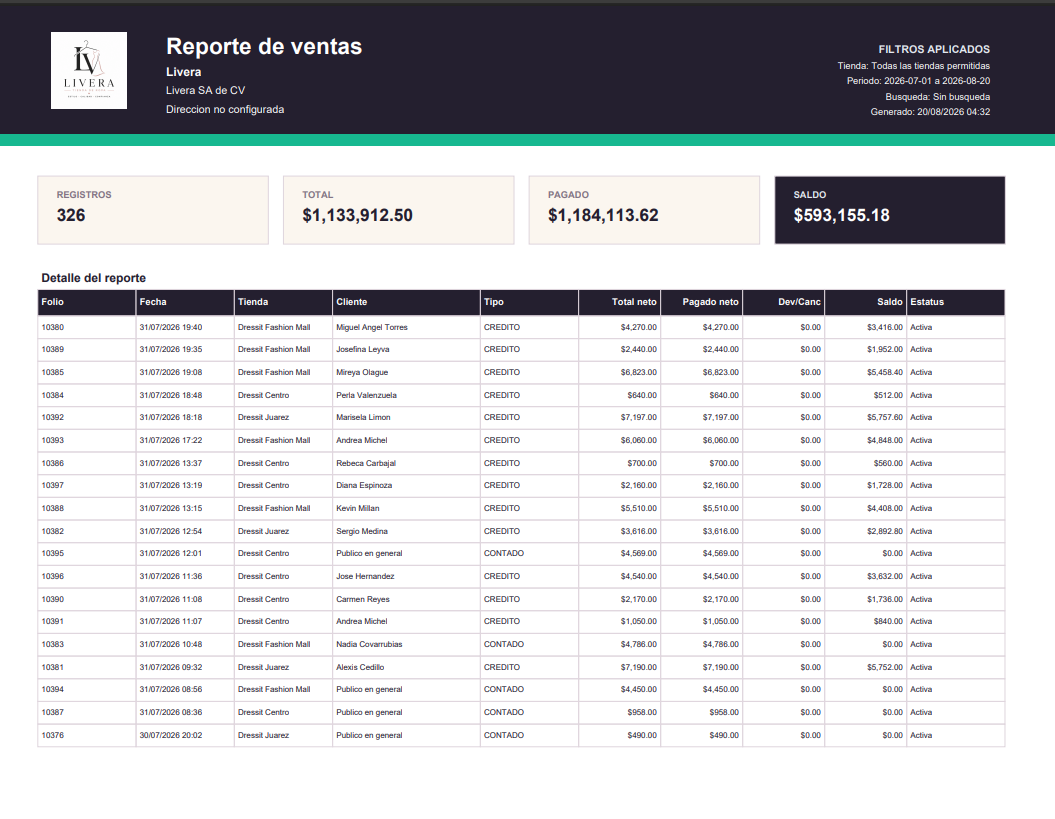Click the SALDO card $593,155.18
The image size is (1055, 819).
pos(889,210)
